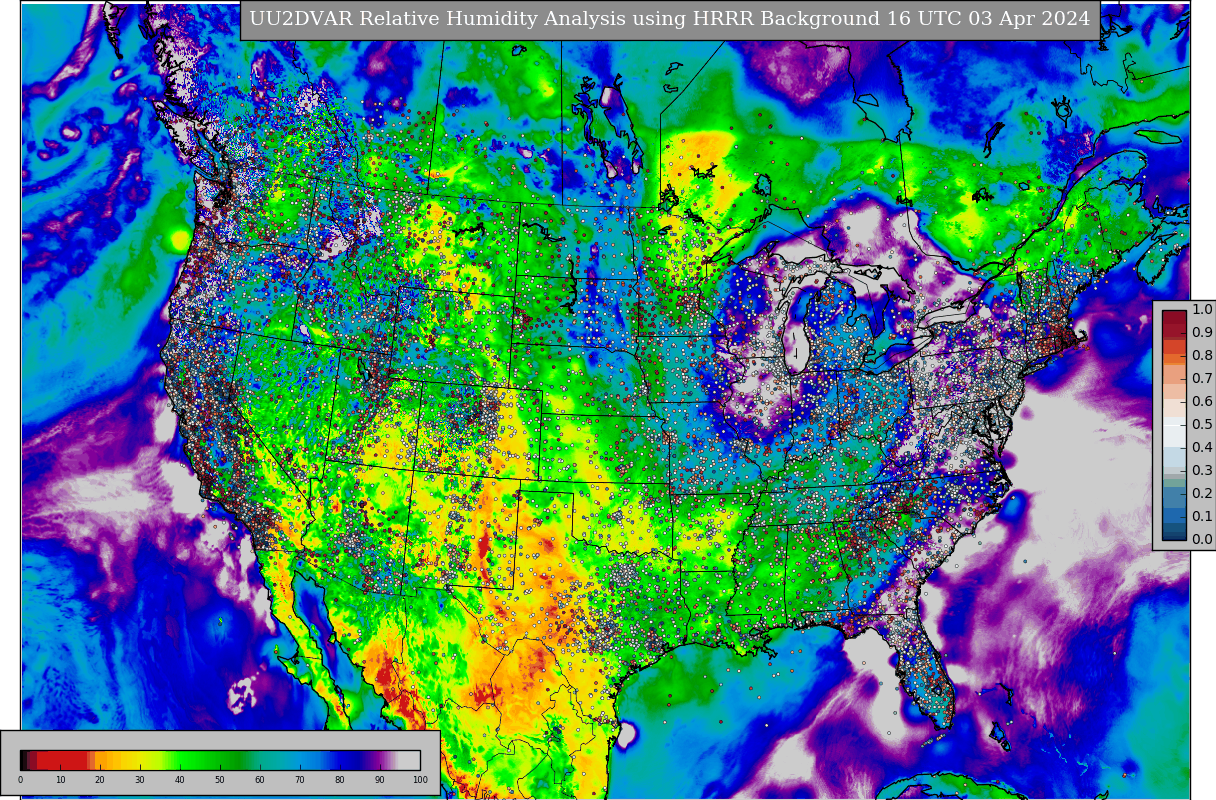Click the '50' tick label on humidity colorbar
Viewport: 1216px width, 800px height.
(x=220, y=780)
